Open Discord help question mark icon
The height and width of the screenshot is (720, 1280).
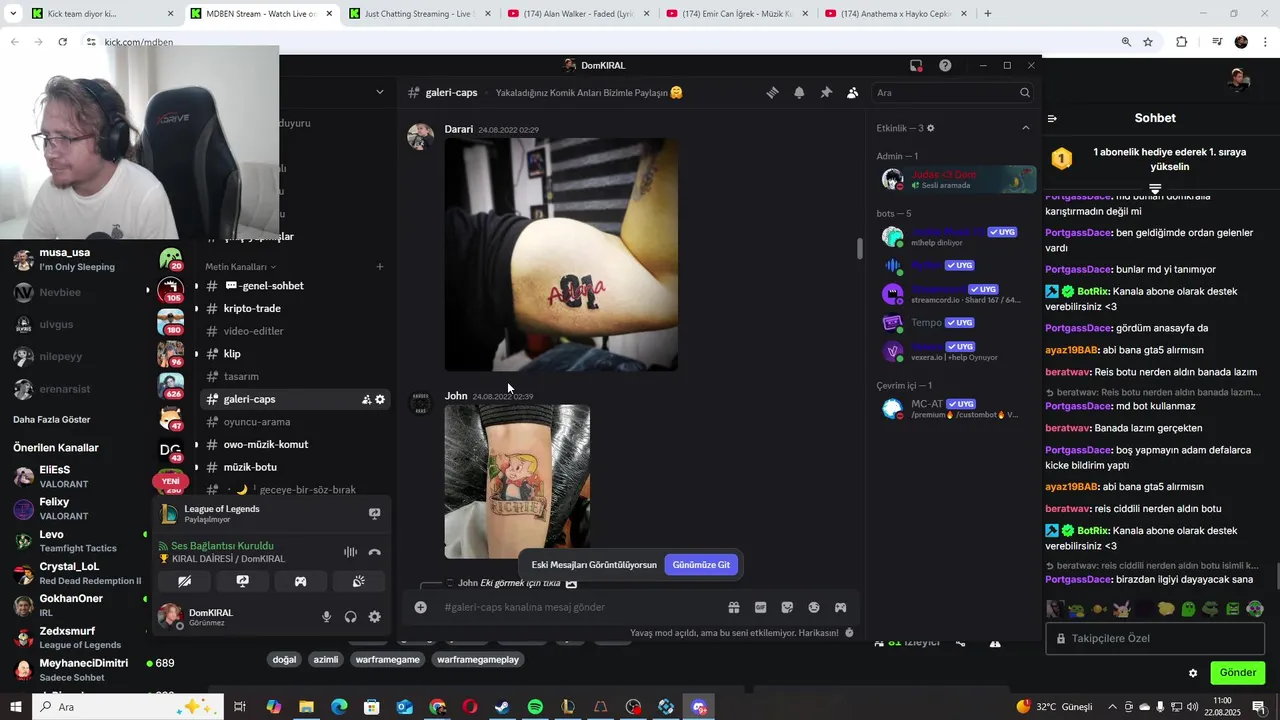pyautogui.click(x=945, y=65)
